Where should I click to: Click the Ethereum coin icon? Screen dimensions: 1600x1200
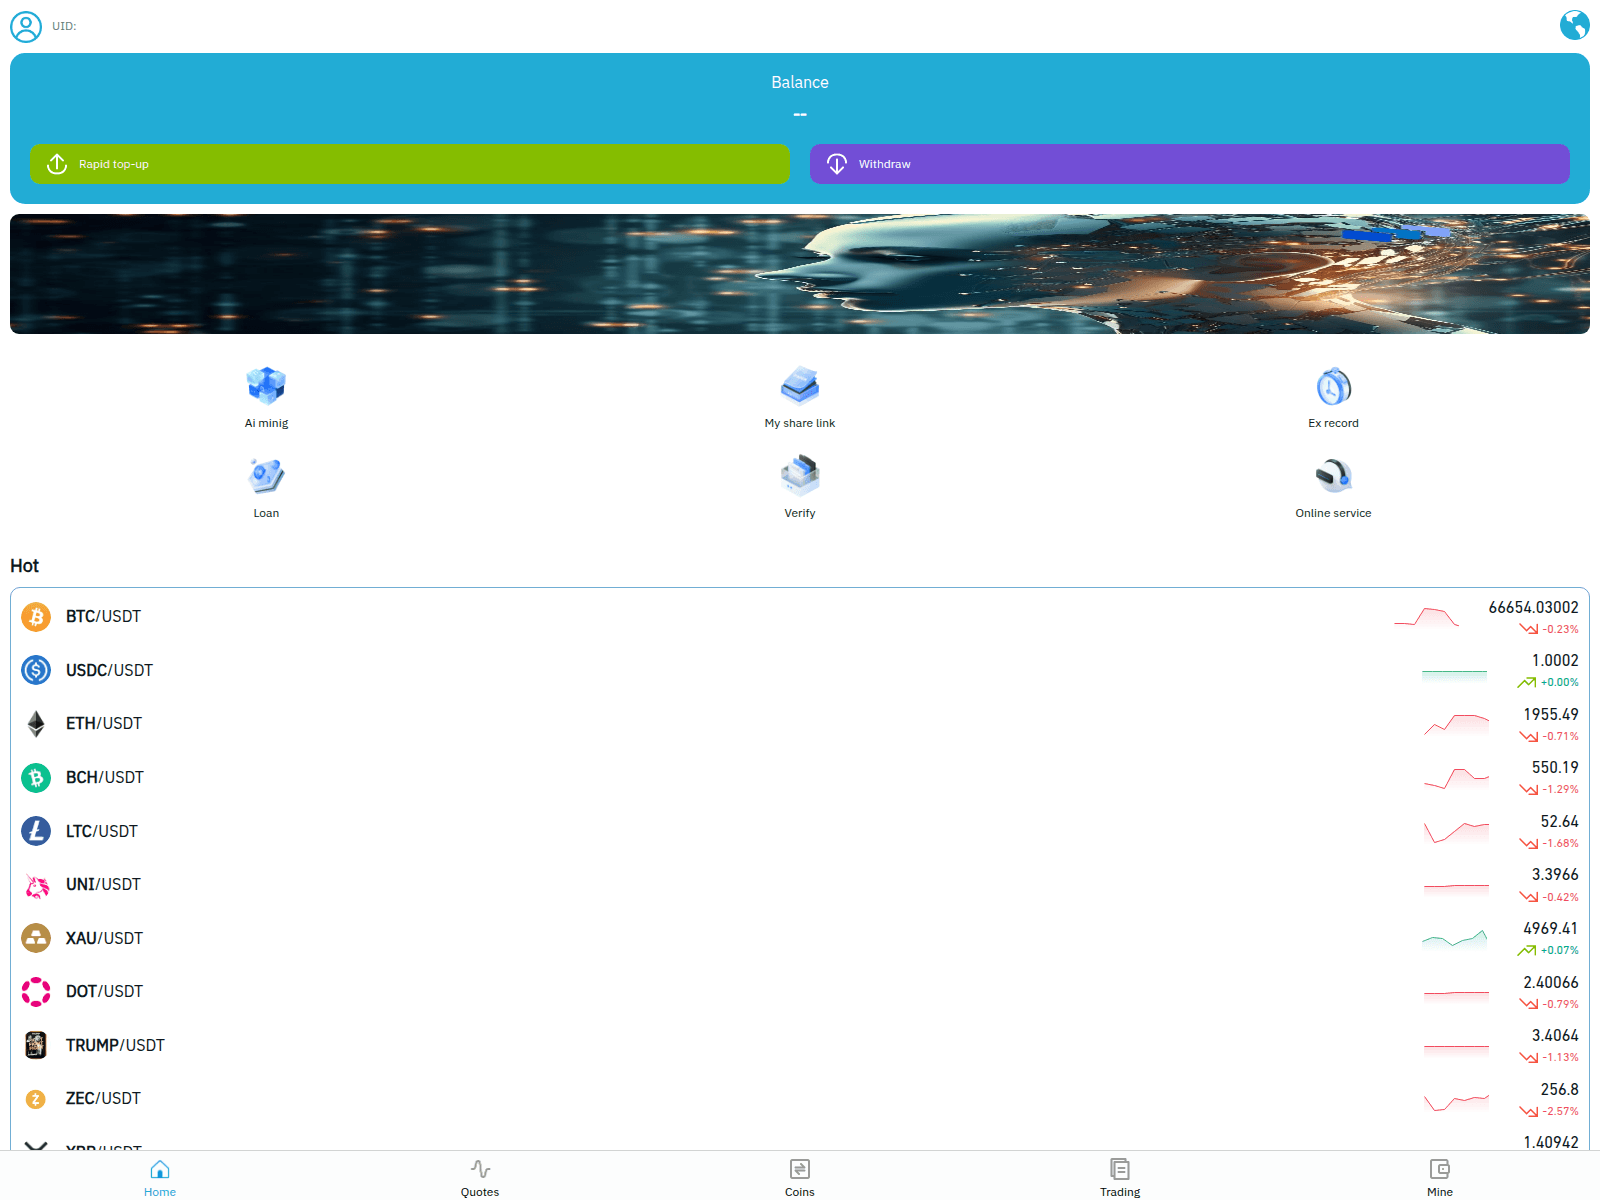click(36, 723)
